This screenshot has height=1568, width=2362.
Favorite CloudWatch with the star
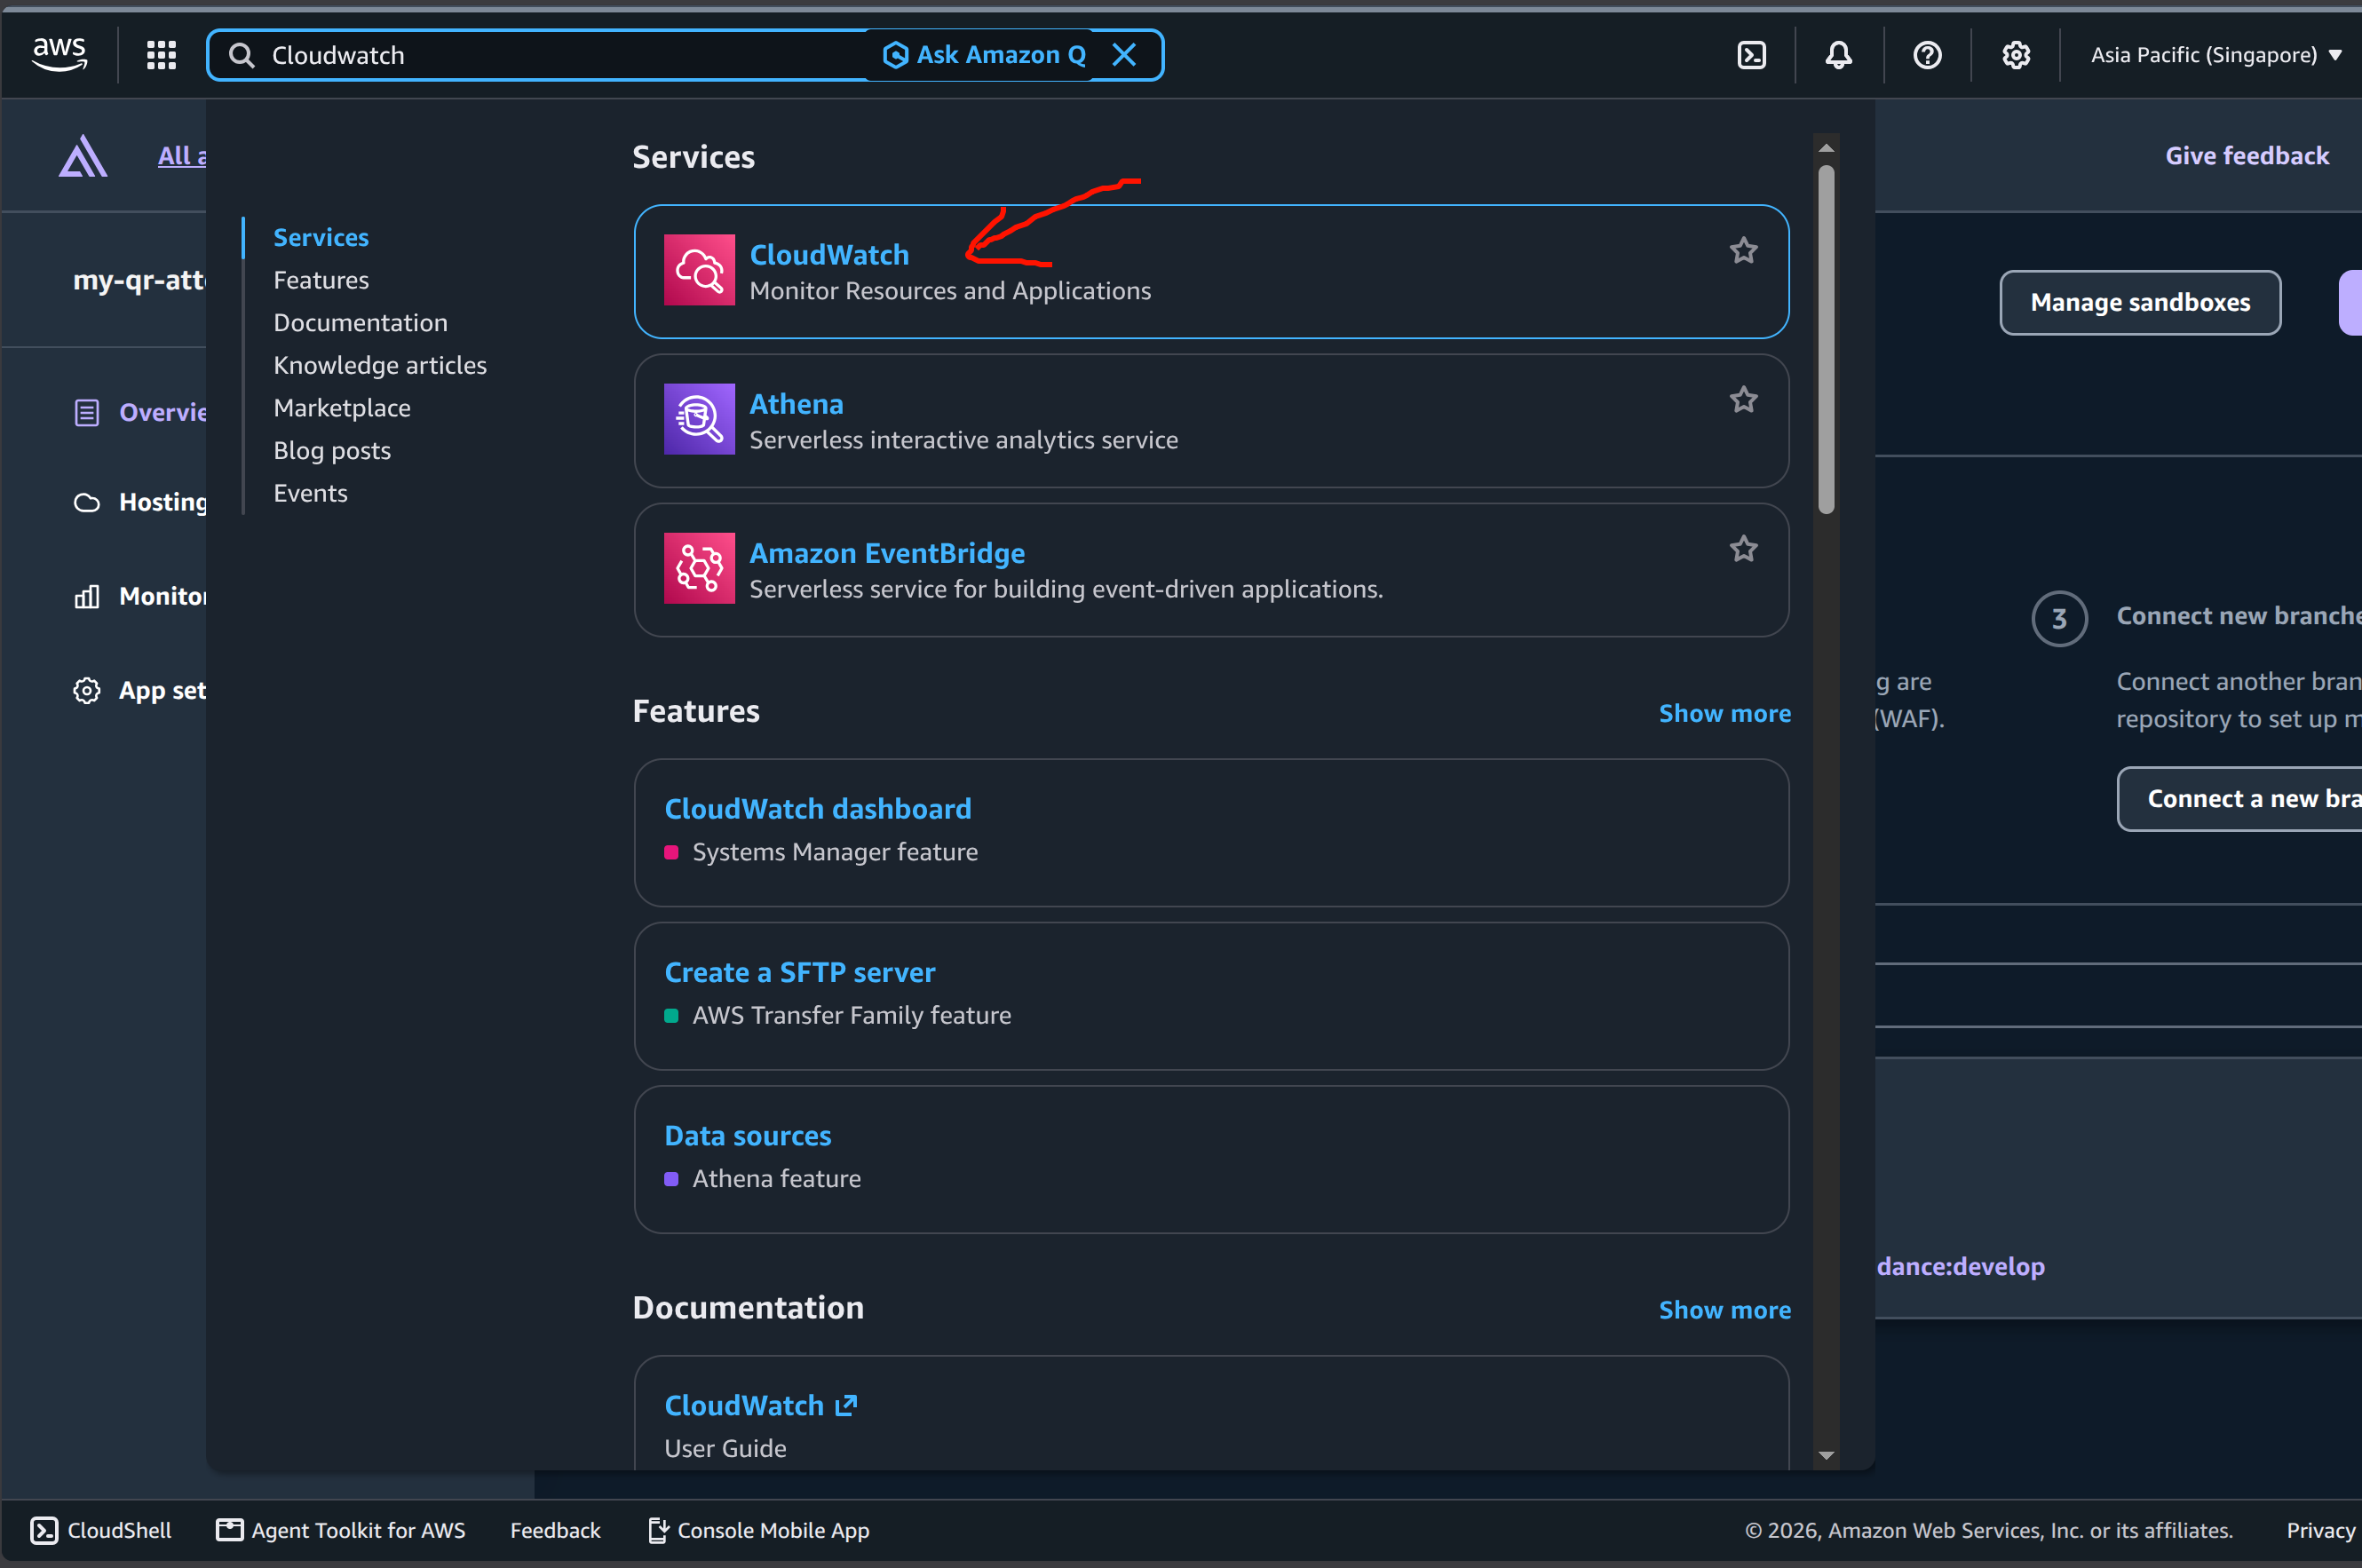[x=1743, y=250]
